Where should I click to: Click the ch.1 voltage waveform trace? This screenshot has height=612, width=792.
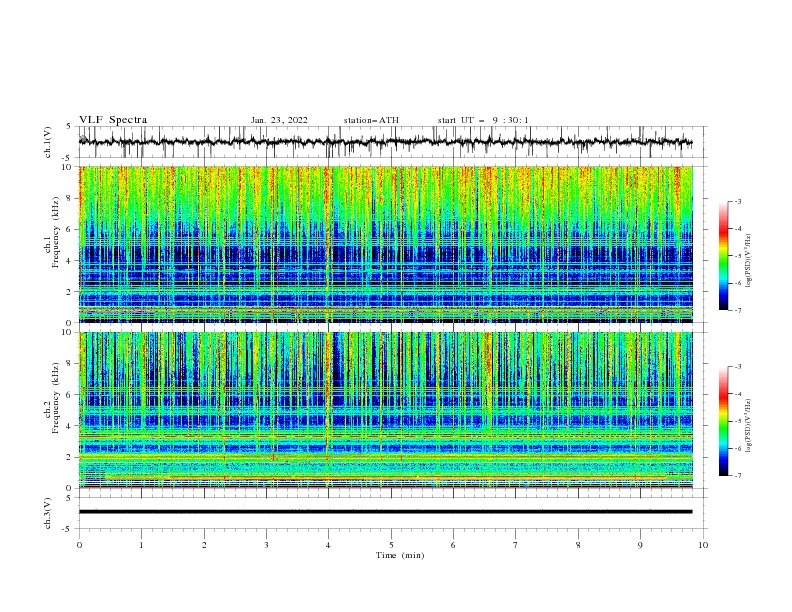click(x=385, y=142)
